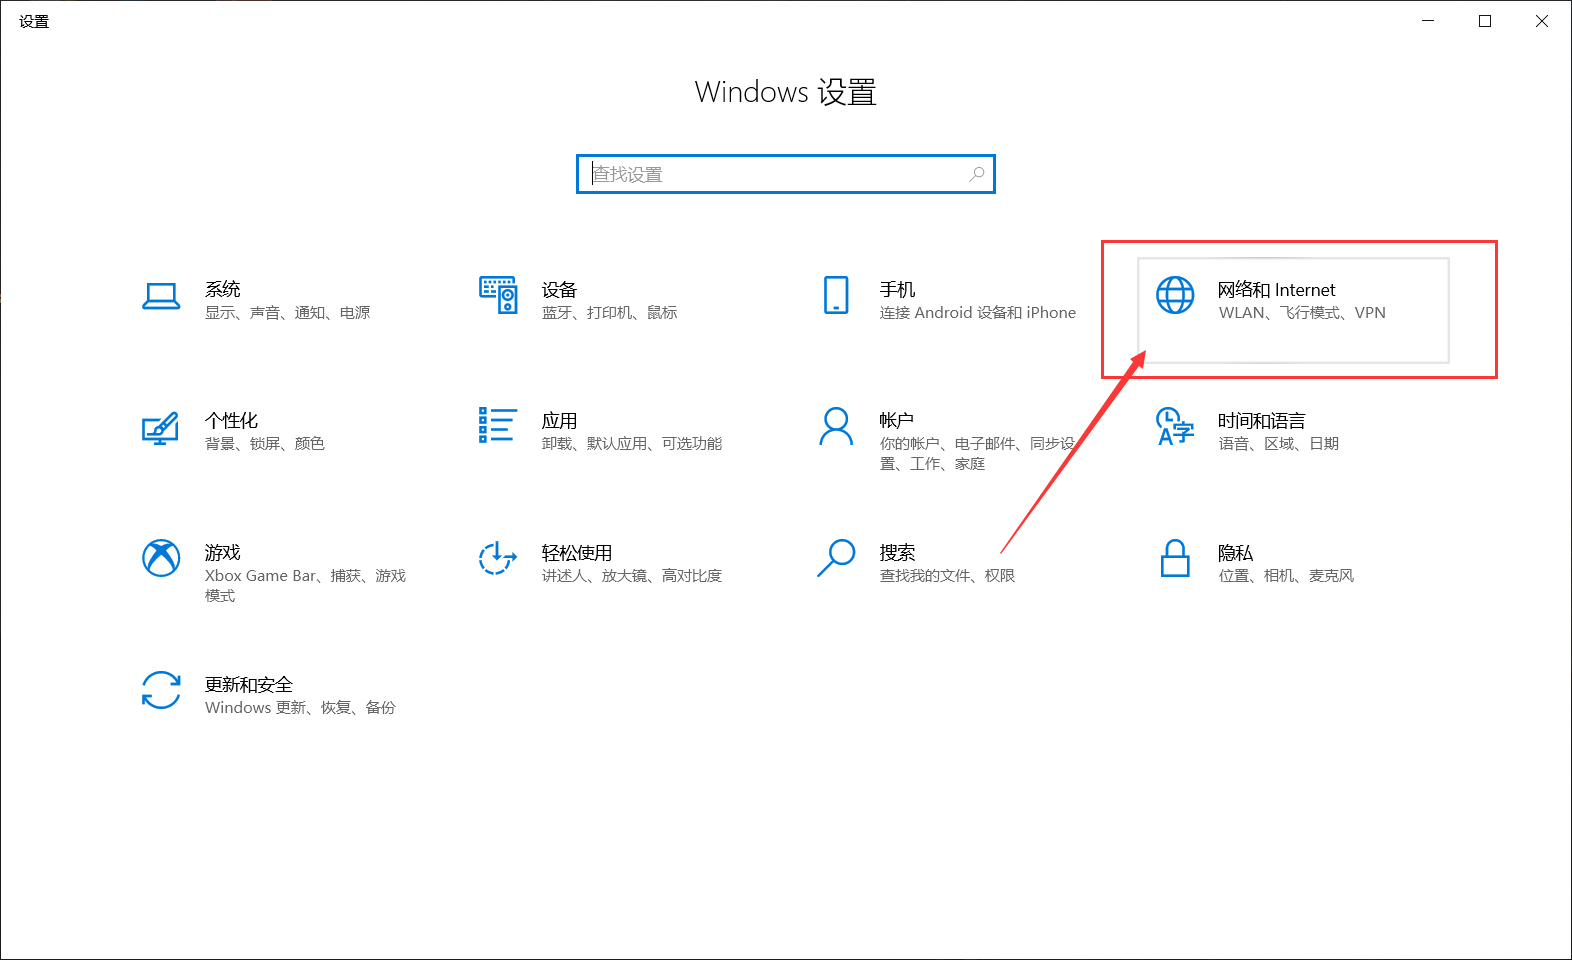
Task: Select the 手机 heading text
Action: [x=898, y=290]
